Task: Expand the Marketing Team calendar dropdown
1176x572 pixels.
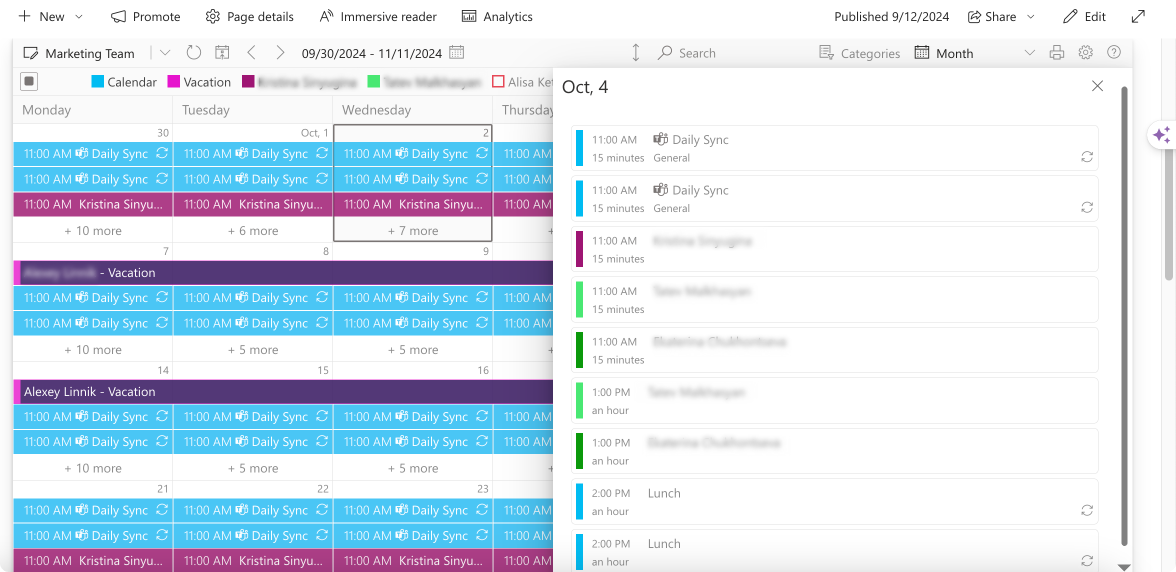Action: coord(165,53)
